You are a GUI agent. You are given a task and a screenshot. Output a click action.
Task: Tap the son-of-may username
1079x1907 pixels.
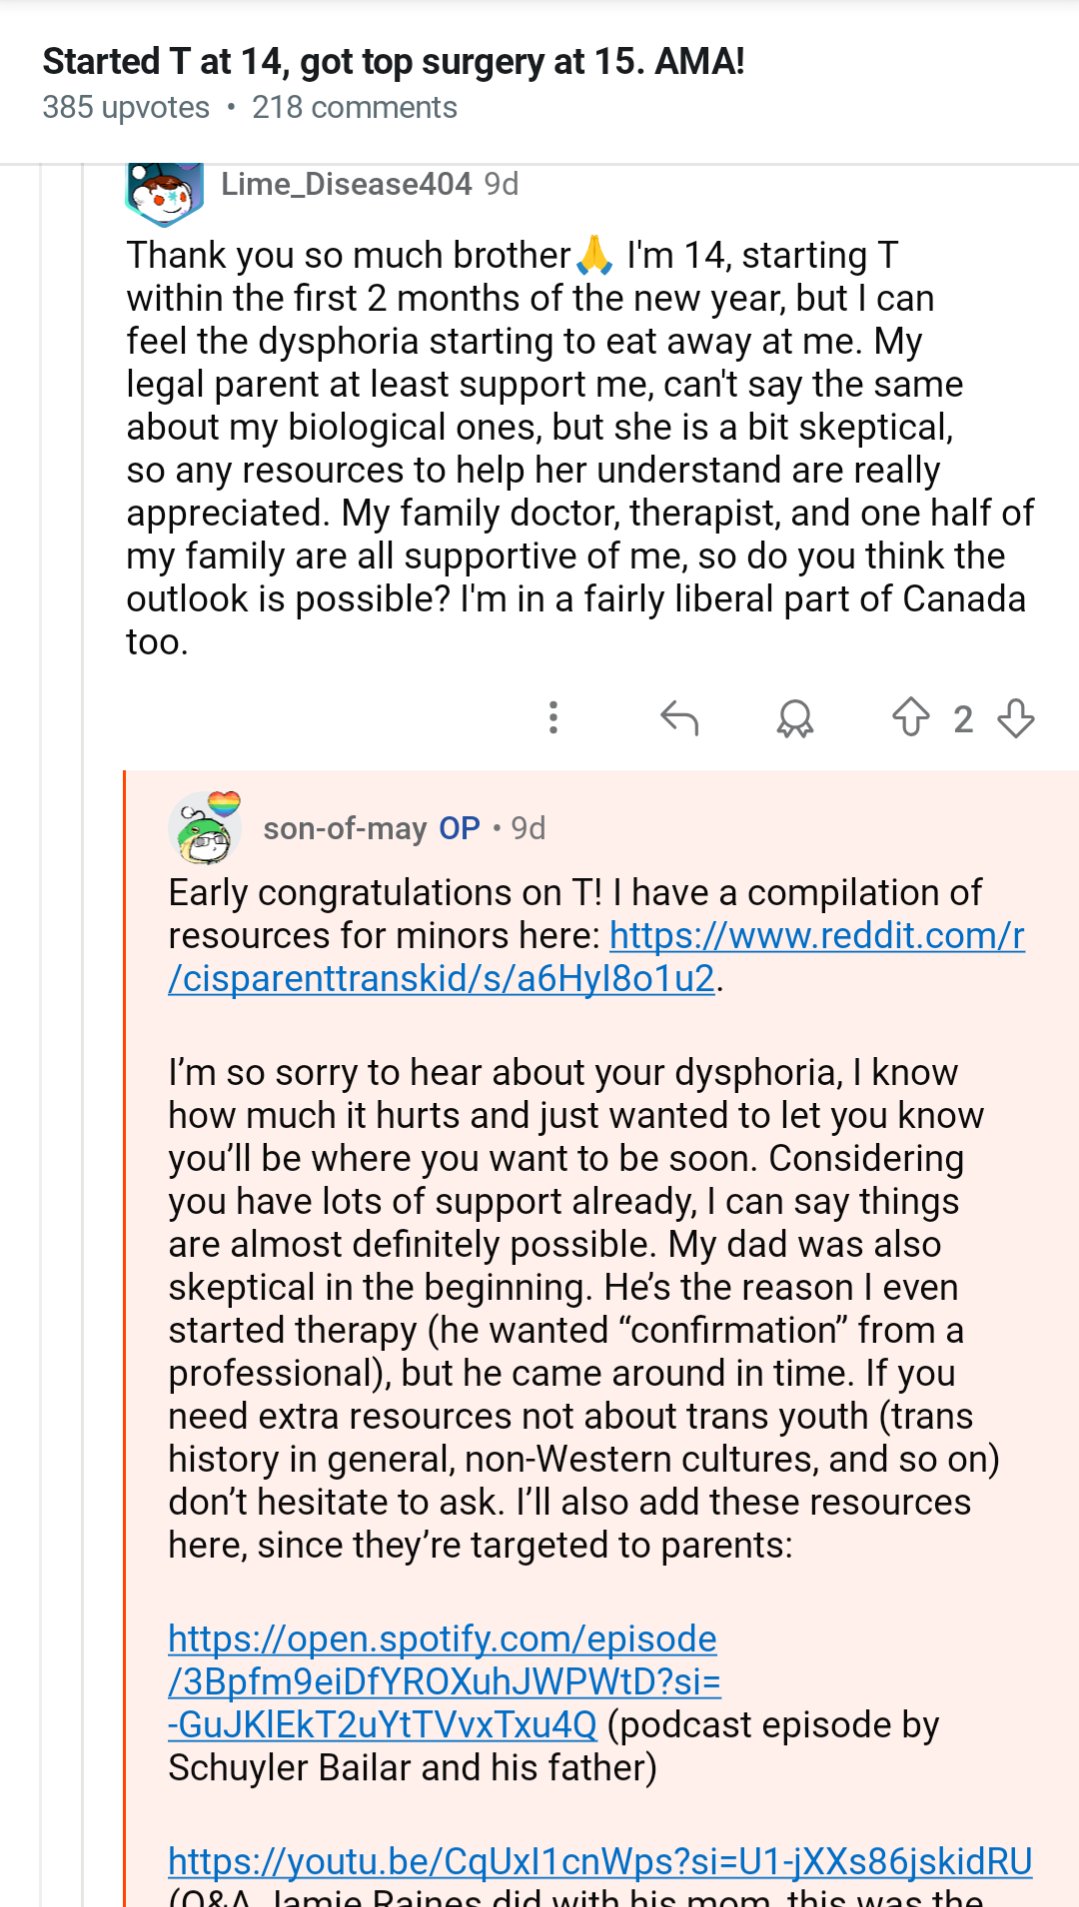point(345,829)
